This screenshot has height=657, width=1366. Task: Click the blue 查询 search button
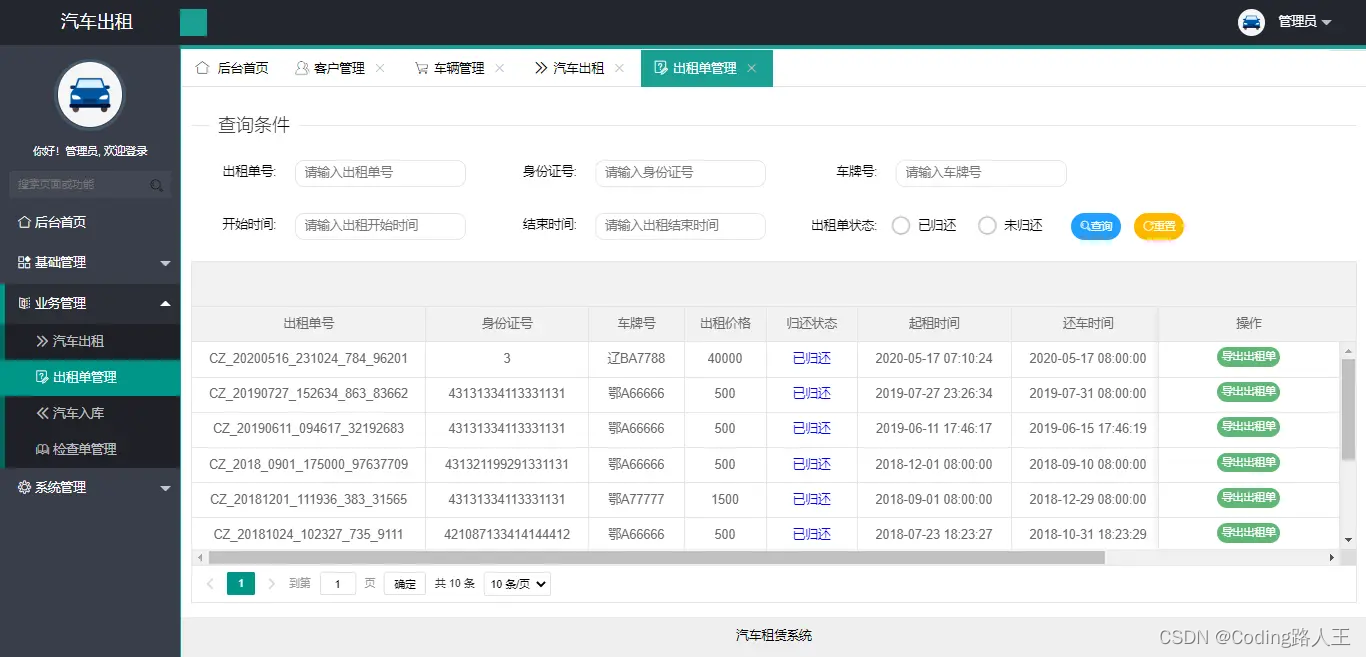[1096, 226]
